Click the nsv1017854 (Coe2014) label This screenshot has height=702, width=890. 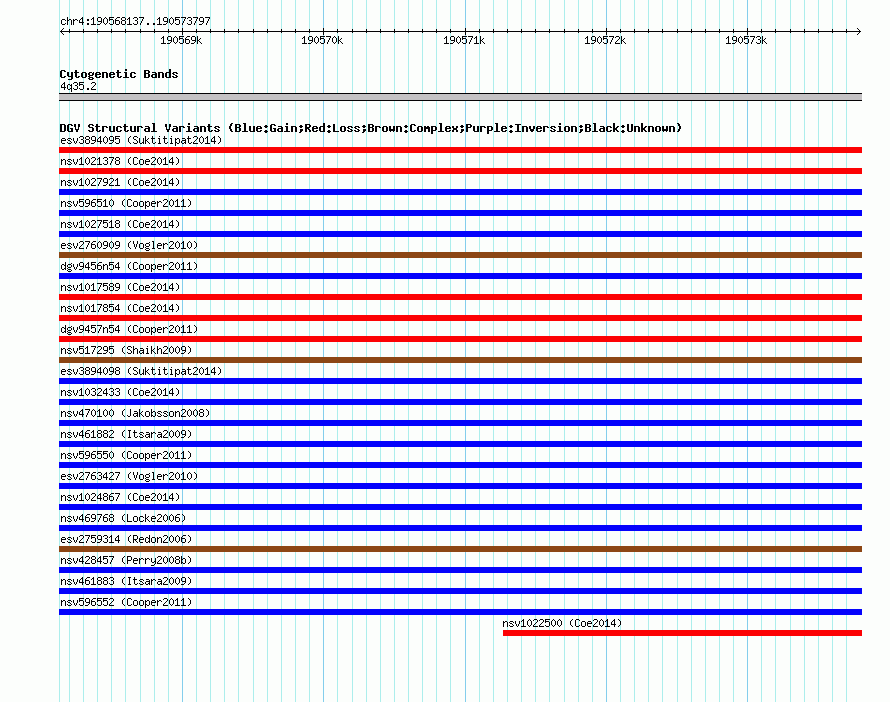(120, 308)
